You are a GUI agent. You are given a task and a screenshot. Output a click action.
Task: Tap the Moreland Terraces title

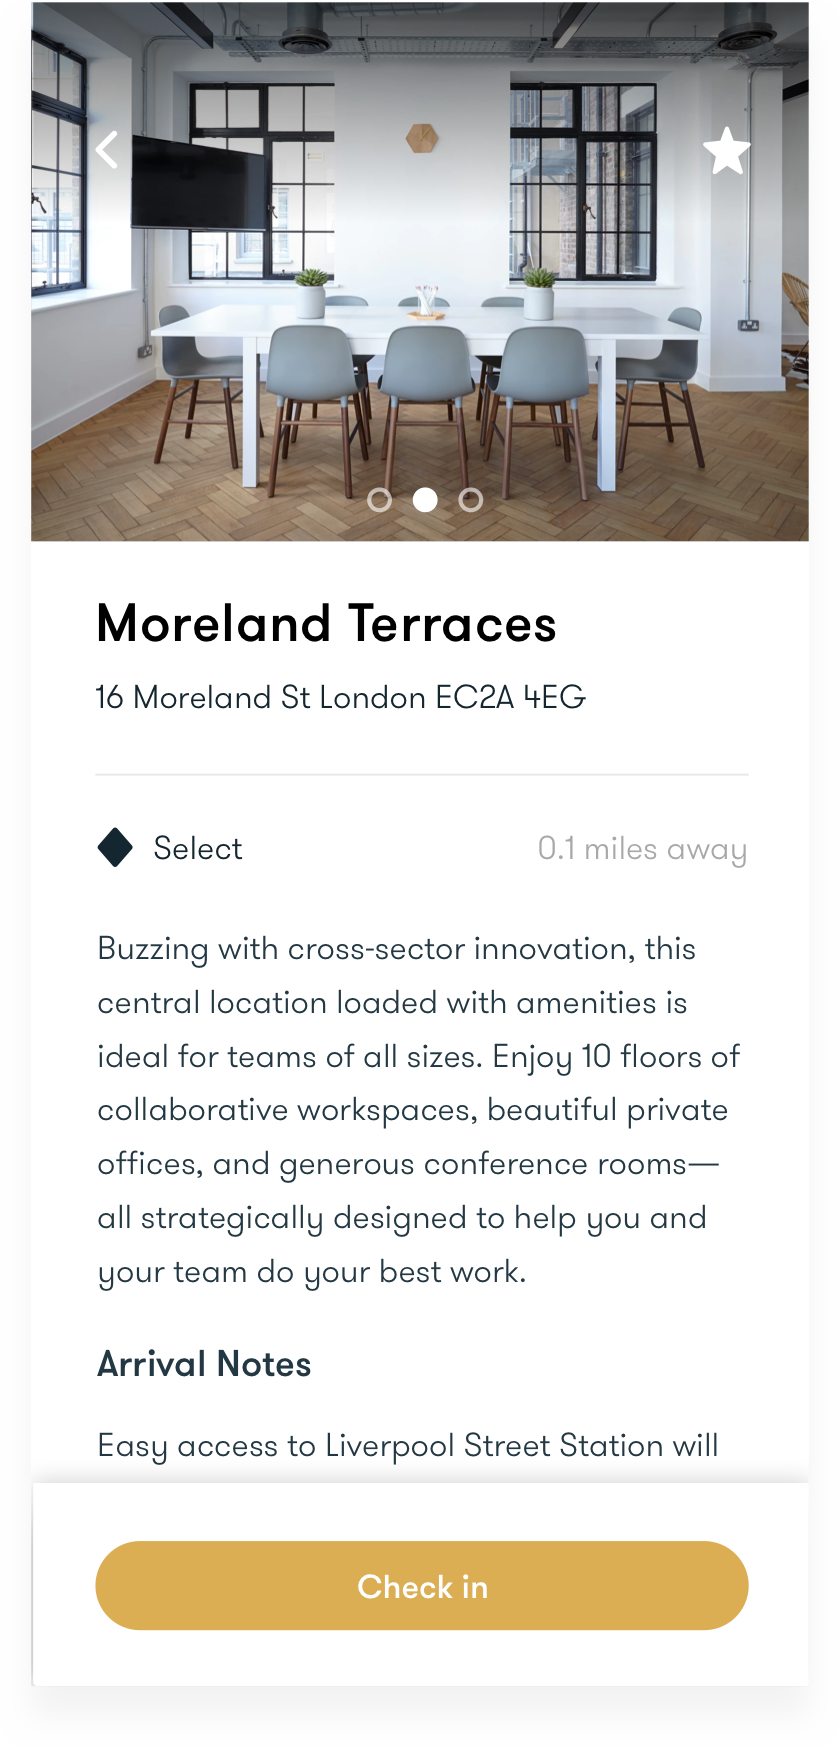326,624
